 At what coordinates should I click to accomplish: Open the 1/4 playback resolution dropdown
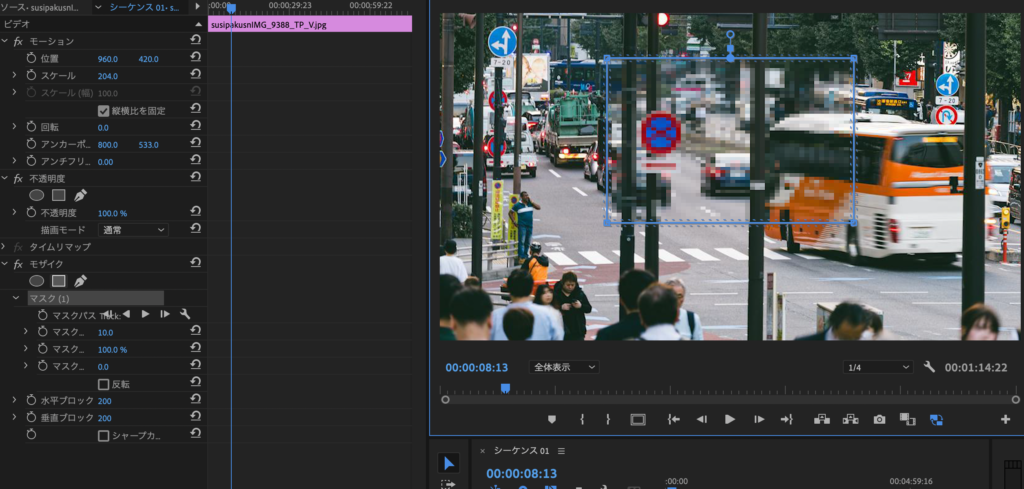click(877, 367)
